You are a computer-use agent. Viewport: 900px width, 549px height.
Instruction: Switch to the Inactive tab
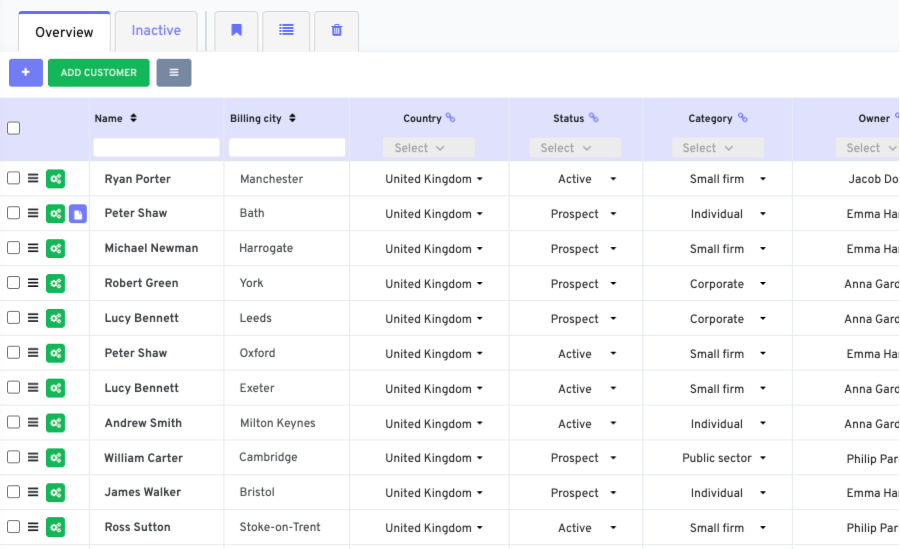point(156,31)
